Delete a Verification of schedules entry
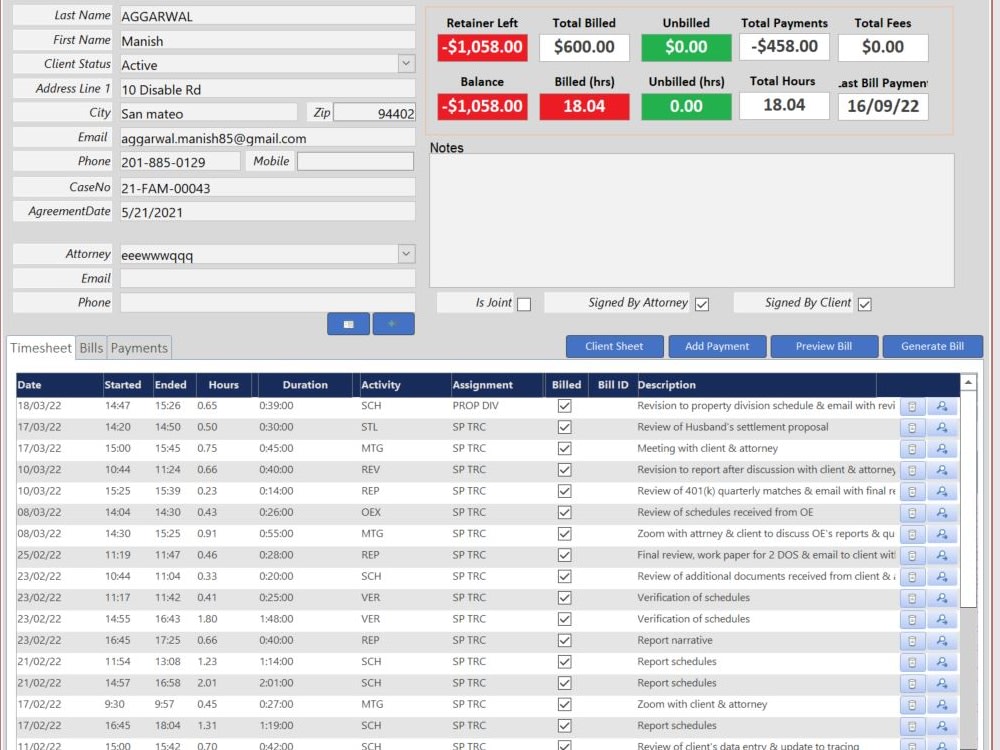 point(911,598)
